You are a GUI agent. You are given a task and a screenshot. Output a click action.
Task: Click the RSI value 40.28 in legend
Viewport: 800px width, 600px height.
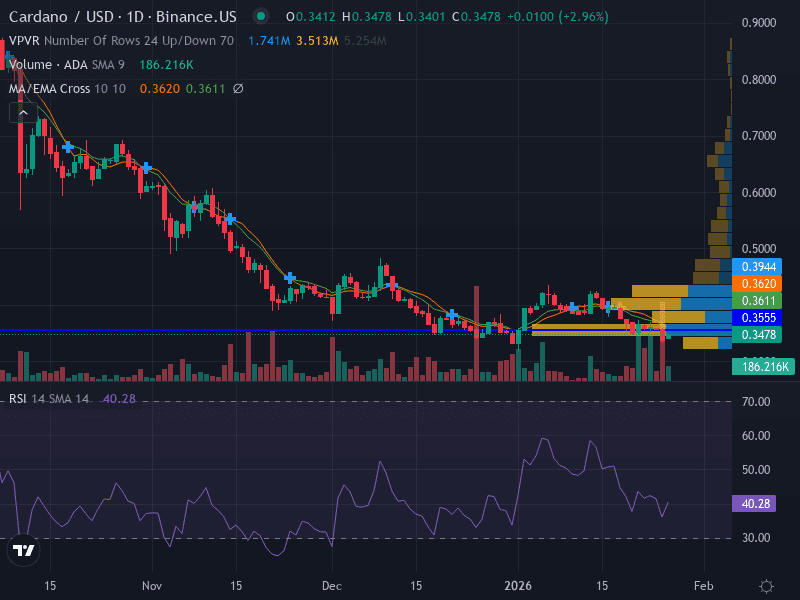click(119, 398)
